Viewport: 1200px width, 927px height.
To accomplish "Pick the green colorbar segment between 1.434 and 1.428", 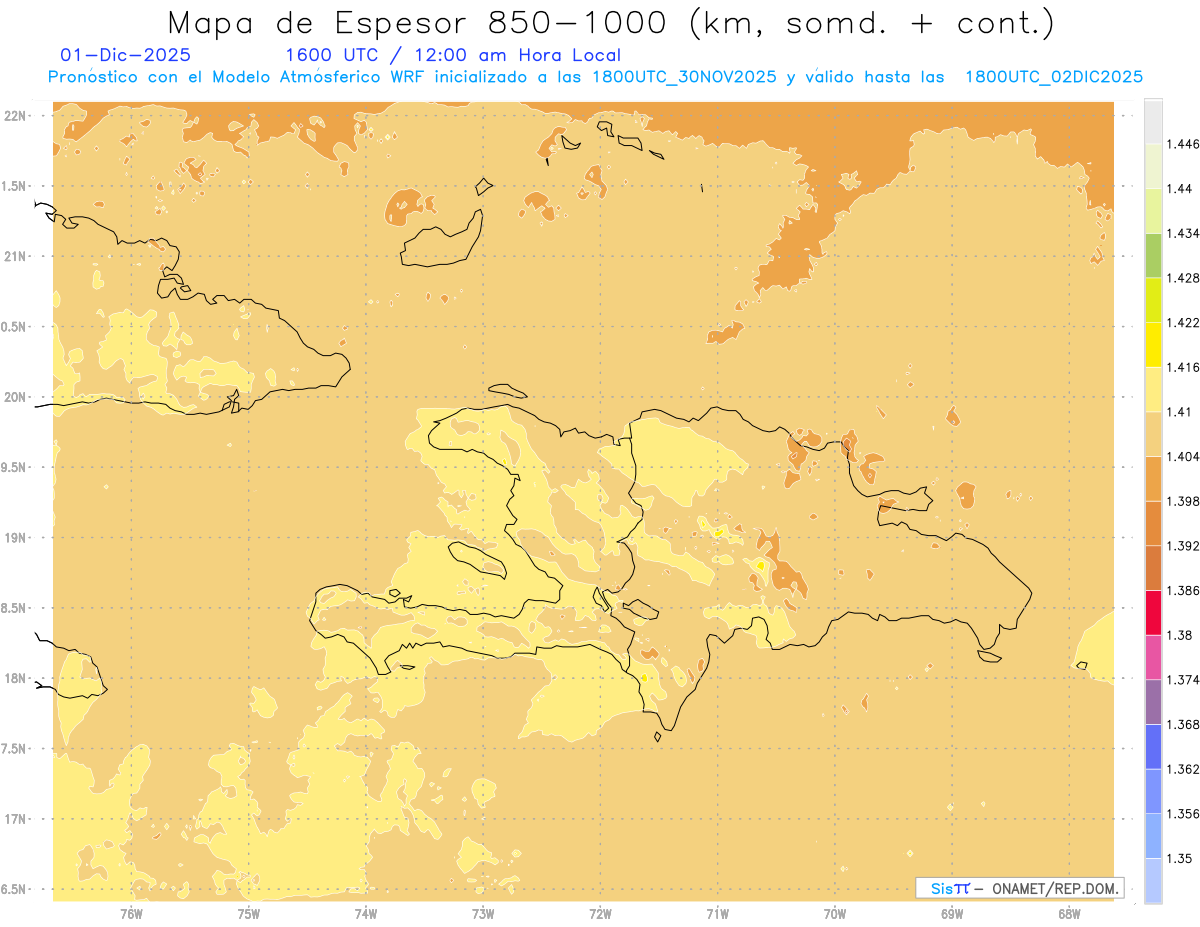I will 1153,256.
